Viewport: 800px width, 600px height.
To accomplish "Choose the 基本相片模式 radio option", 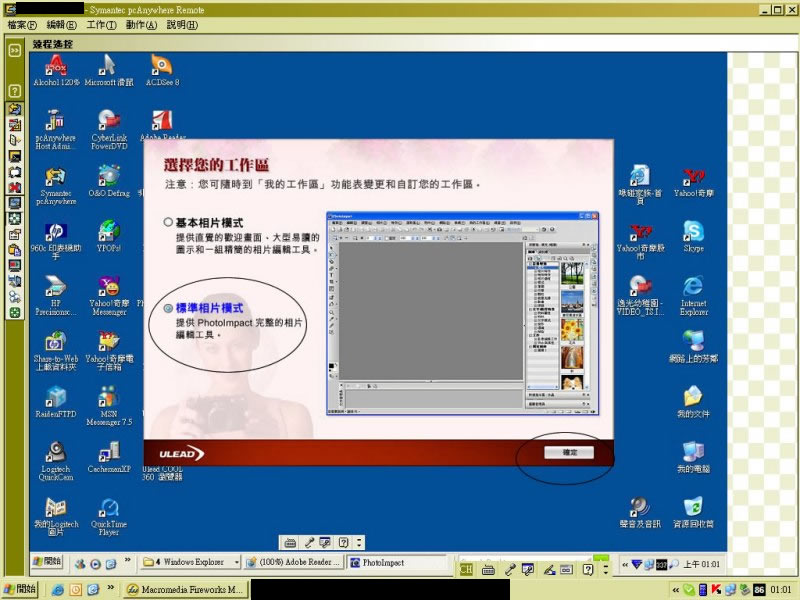I will click(x=168, y=222).
